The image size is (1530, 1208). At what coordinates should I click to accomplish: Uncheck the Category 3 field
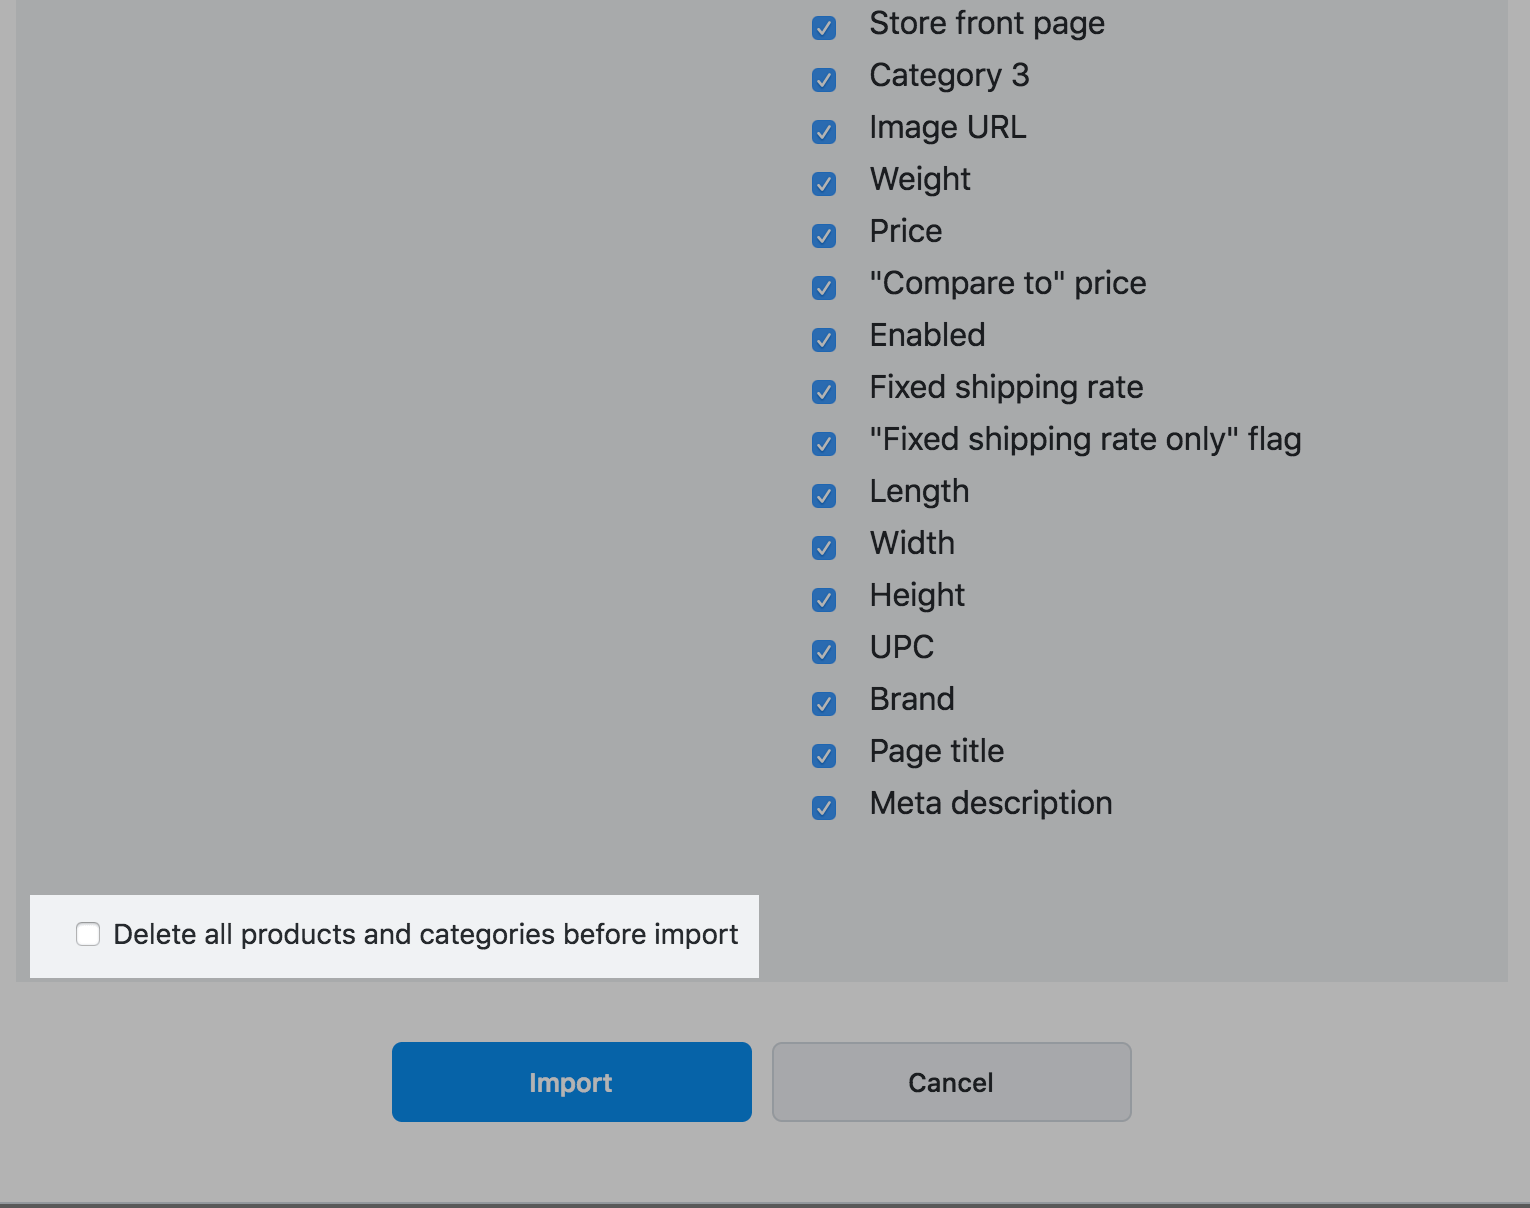pyautogui.click(x=823, y=80)
